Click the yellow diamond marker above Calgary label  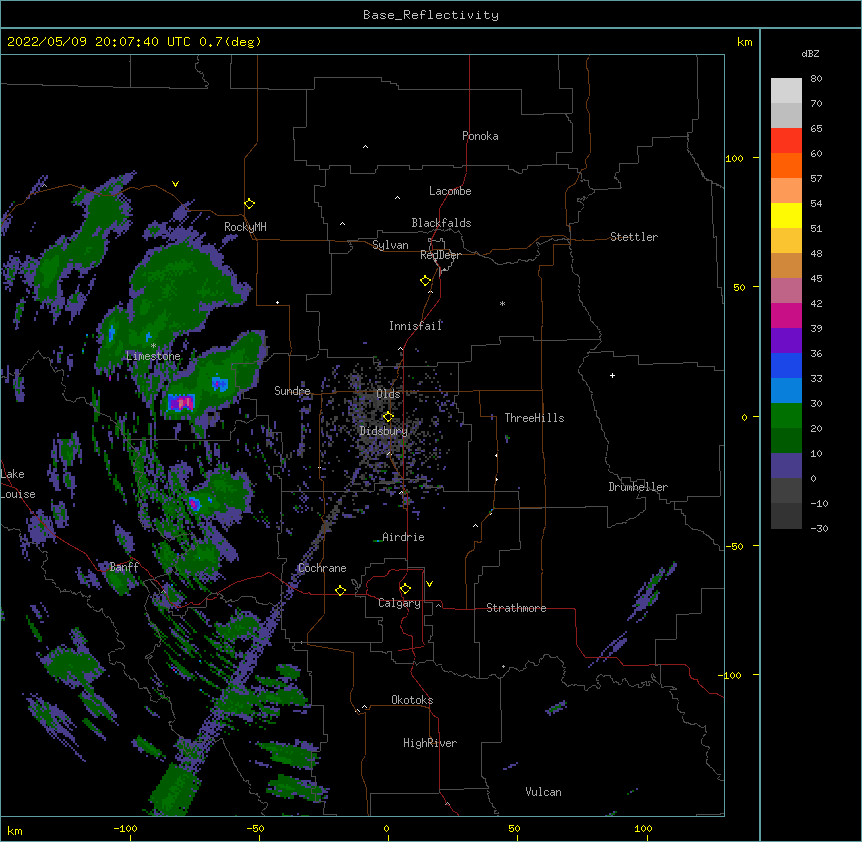tap(405, 589)
